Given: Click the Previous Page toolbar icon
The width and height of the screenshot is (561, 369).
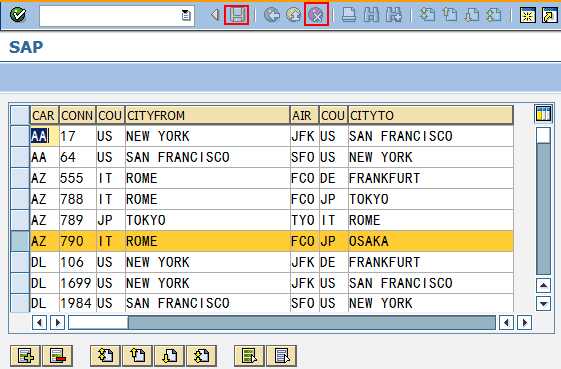Looking at the screenshot, I should click(450, 15).
